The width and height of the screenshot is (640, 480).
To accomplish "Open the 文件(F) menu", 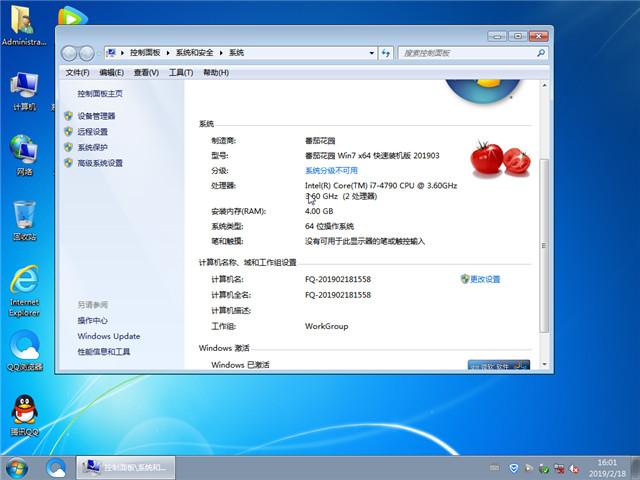I will coord(77,73).
